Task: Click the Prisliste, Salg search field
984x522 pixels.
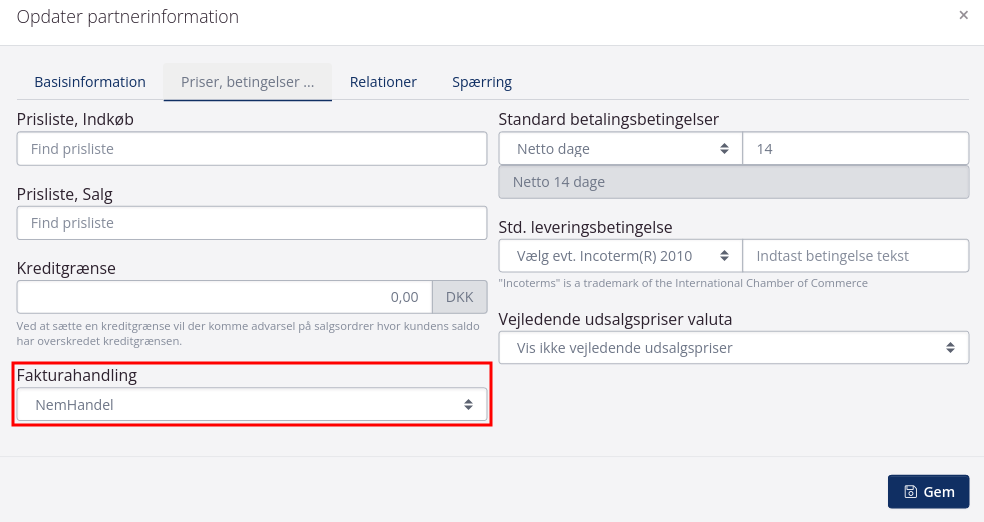Action: coord(252,223)
